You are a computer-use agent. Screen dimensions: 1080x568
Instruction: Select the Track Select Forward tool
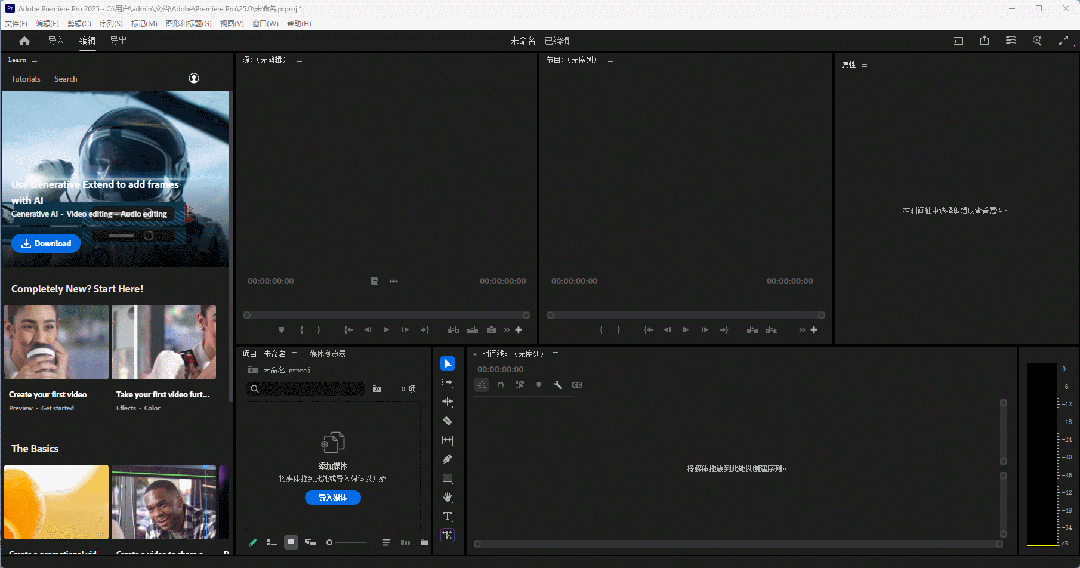(x=447, y=383)
